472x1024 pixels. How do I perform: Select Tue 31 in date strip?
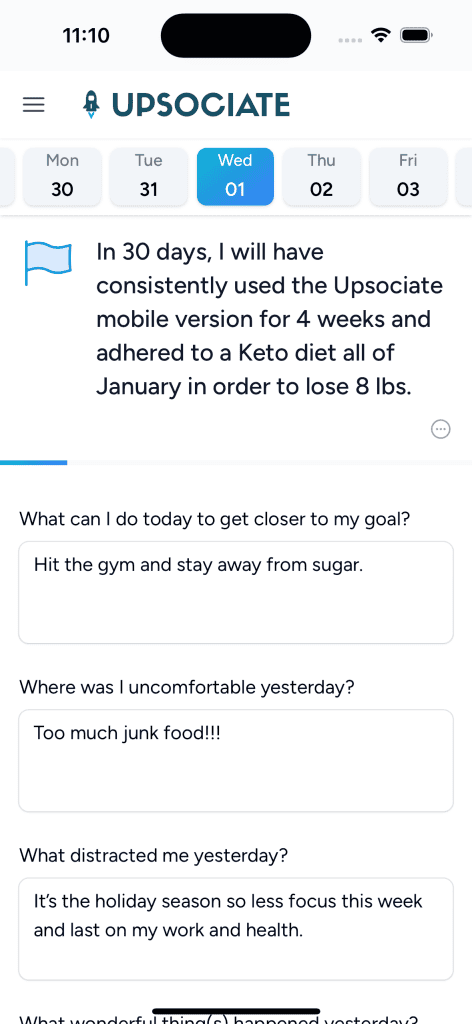pos(149,176)
